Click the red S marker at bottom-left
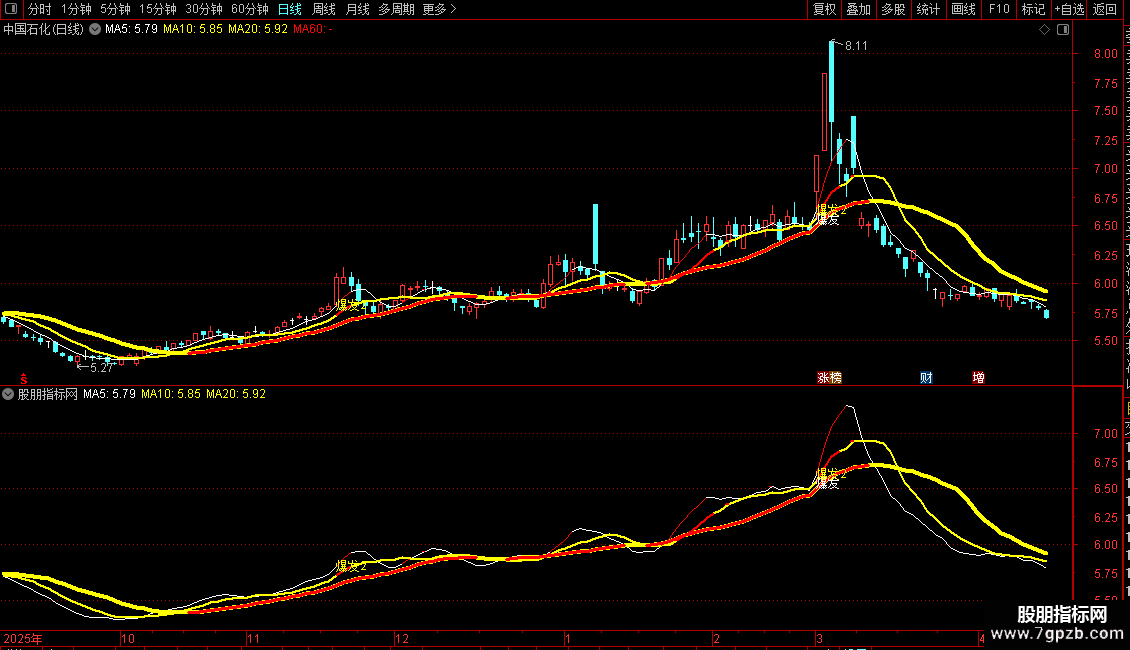 (24, 379)
